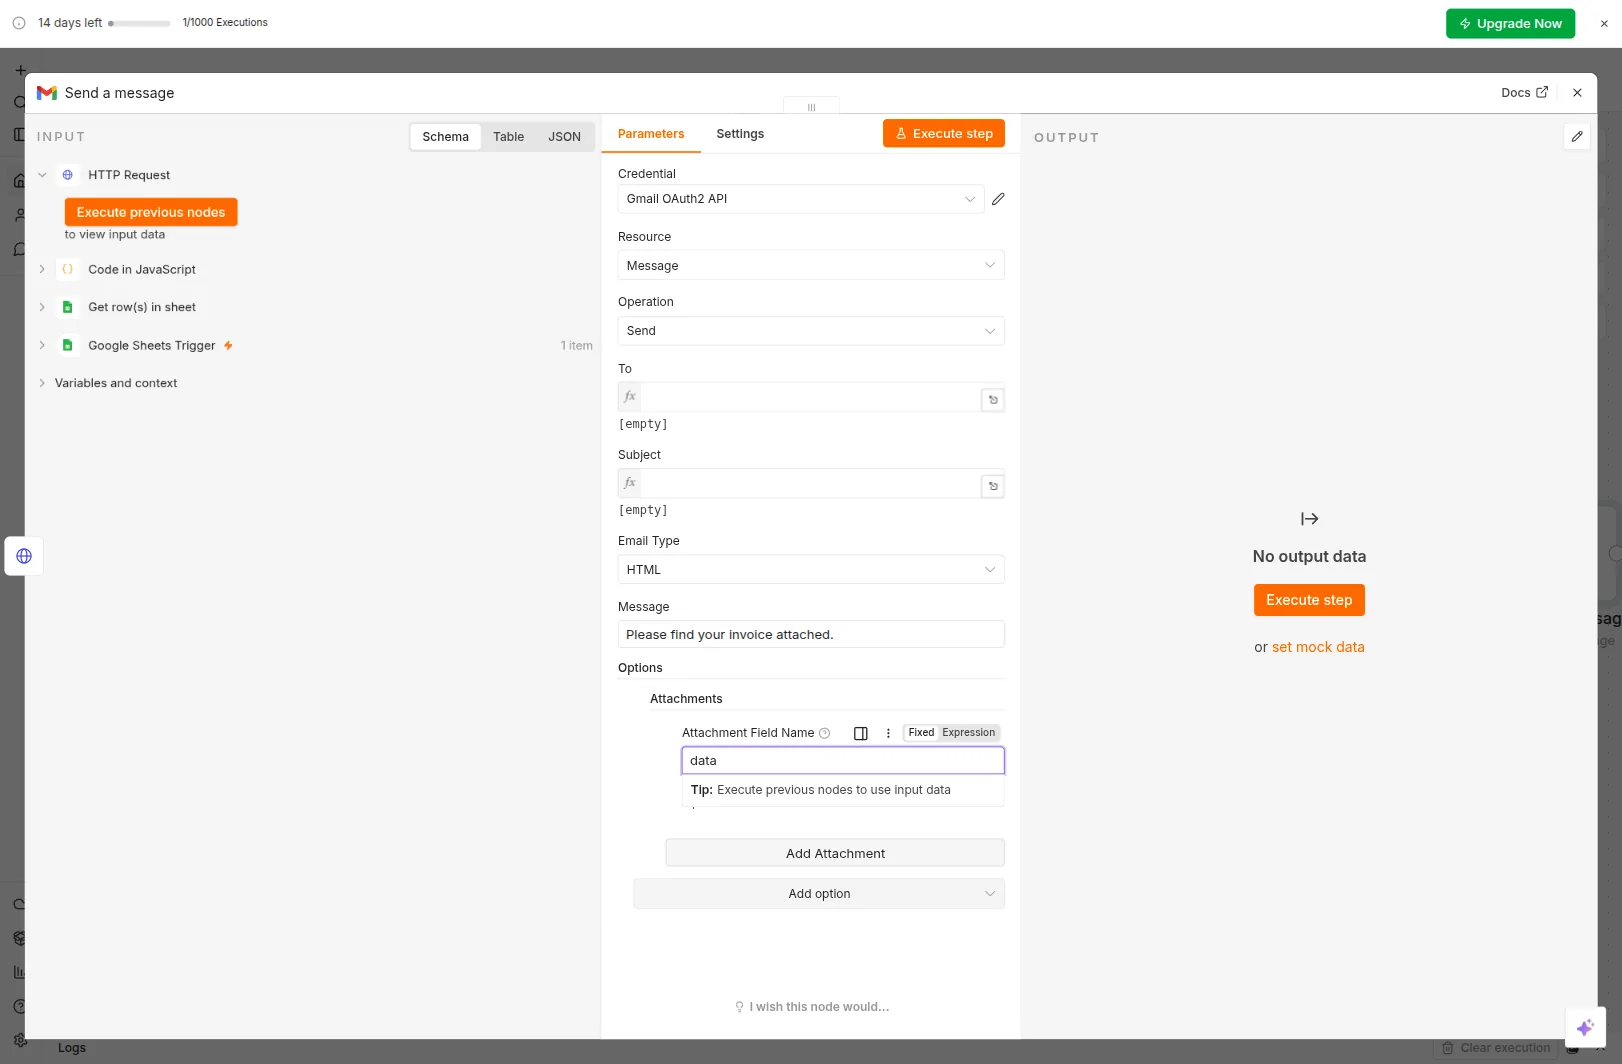Open focus panel for Attachment Field Name
This screenshot has width=1622, height=1064.
861,733
